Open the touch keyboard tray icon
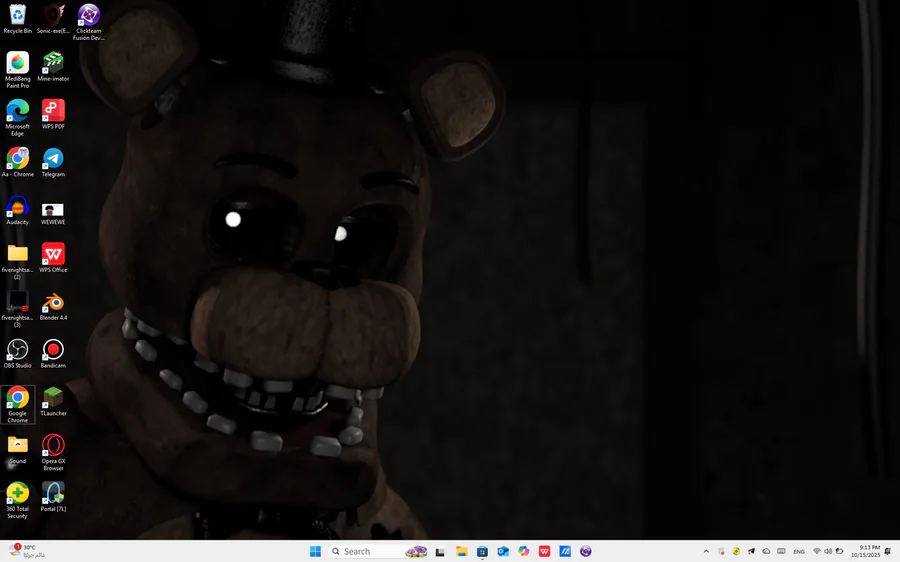Viewport: 900px width, 562px height. point(781,551)
